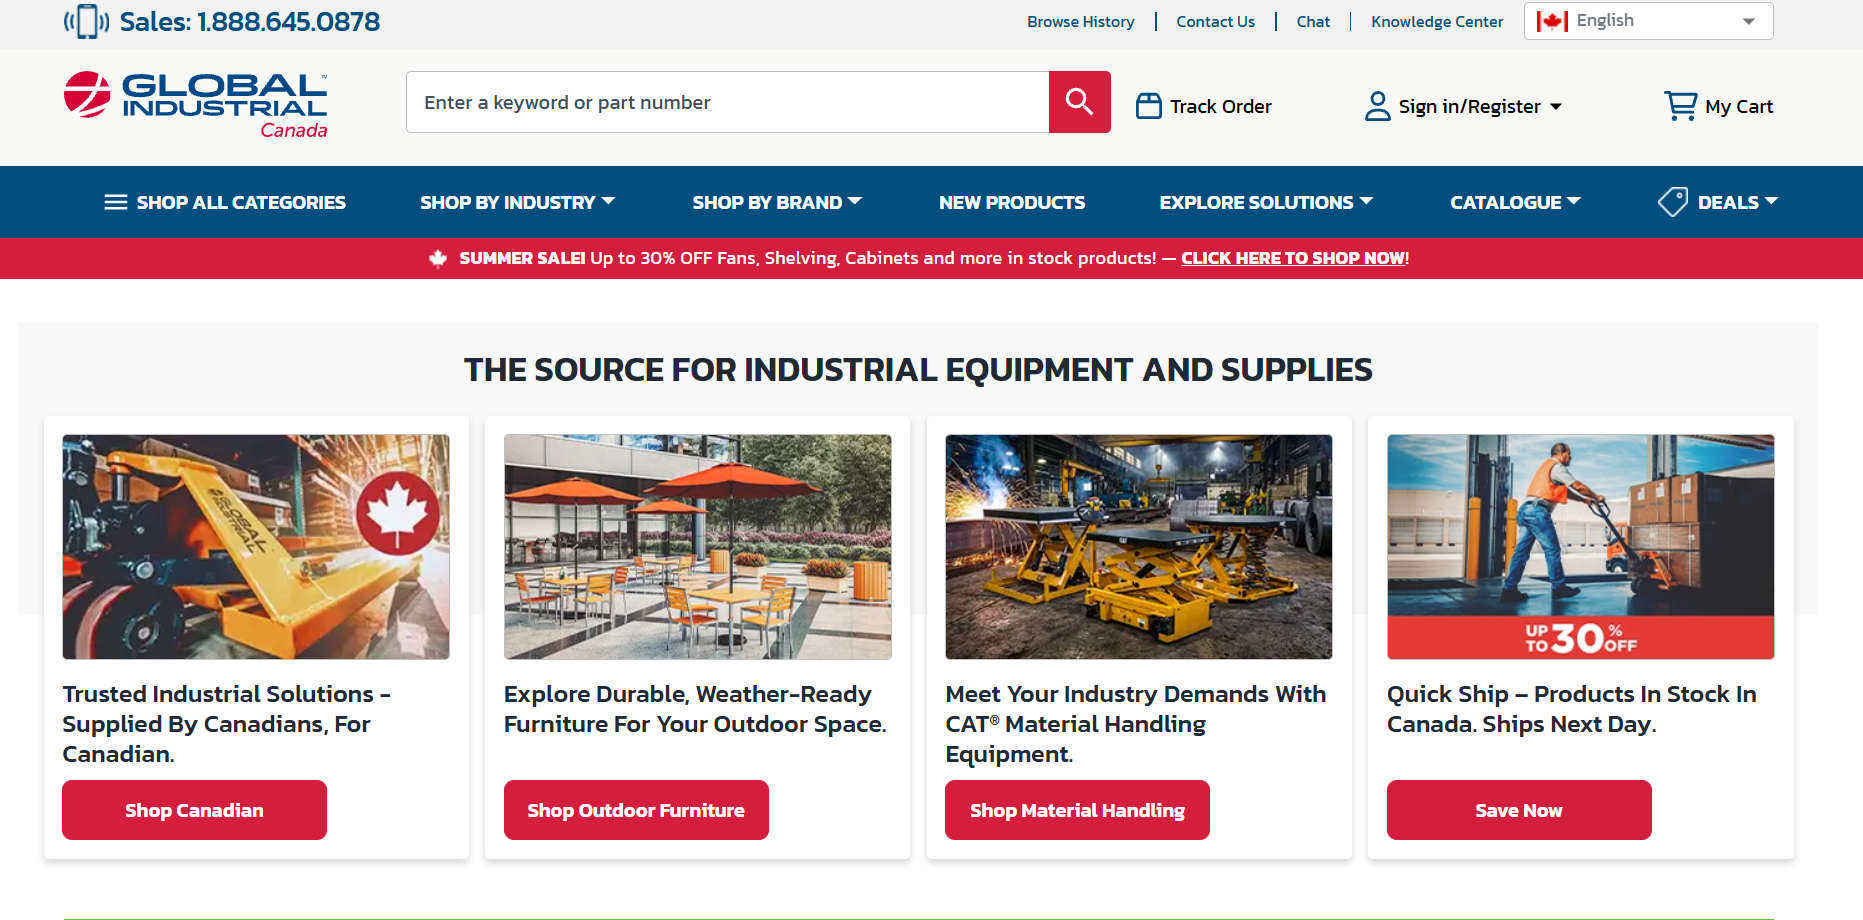Open New Products page

pyautogui.click(x=1012, y=202)
